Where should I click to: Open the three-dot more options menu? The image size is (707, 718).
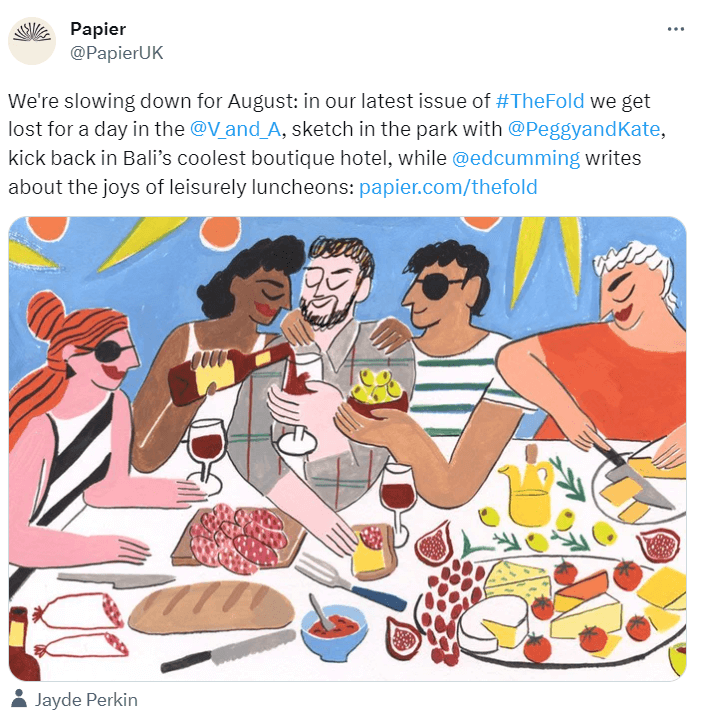(x=675, y=29)
